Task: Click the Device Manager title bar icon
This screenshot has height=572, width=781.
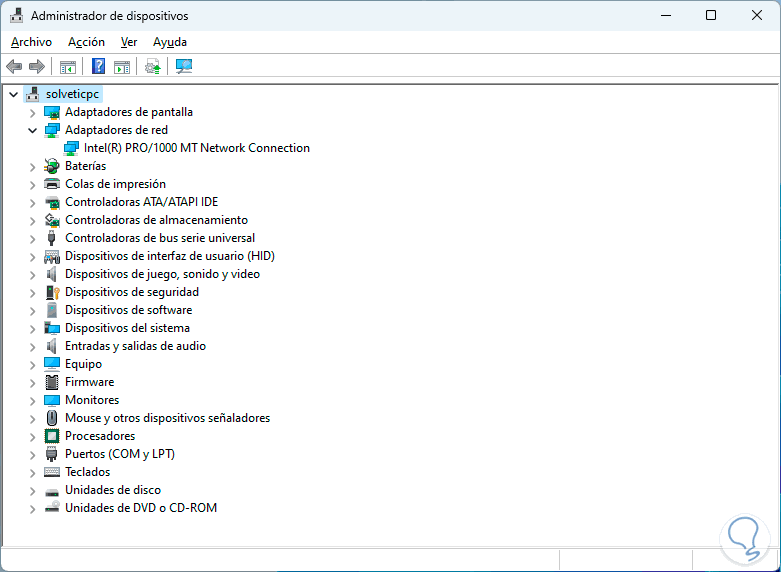Action: pos(16,15)
